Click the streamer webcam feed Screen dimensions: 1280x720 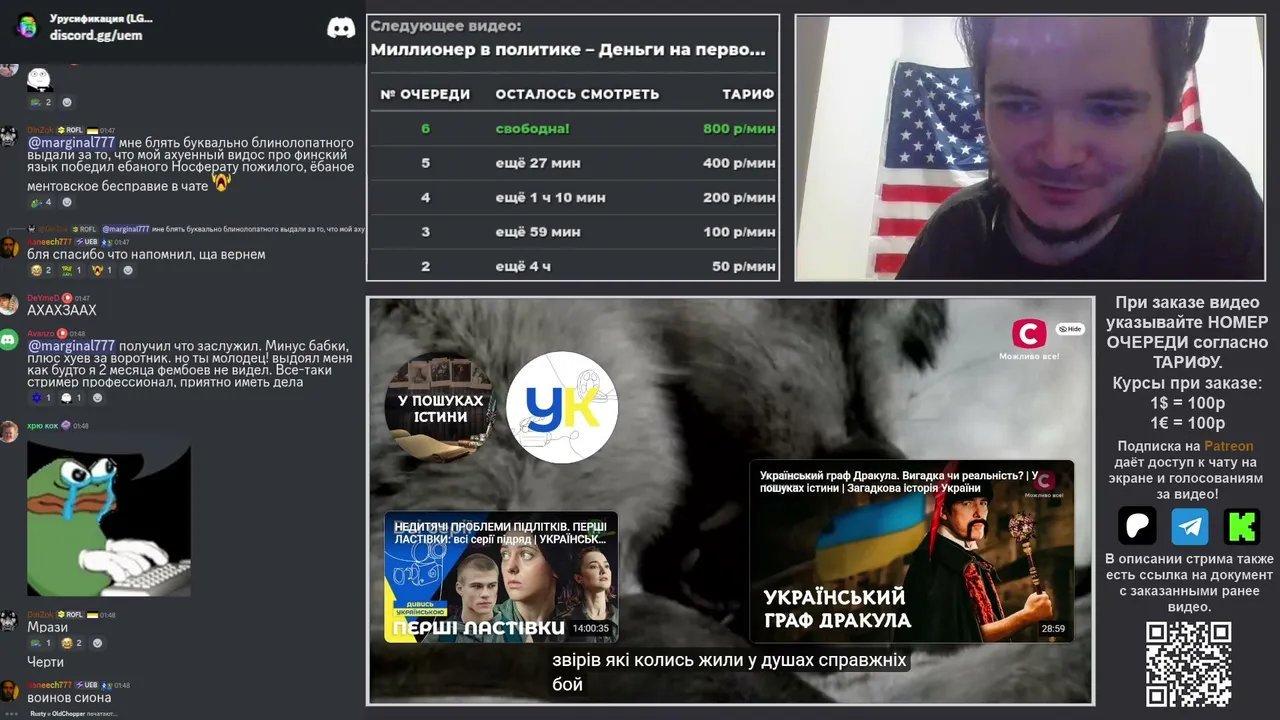click(1030, 148)
